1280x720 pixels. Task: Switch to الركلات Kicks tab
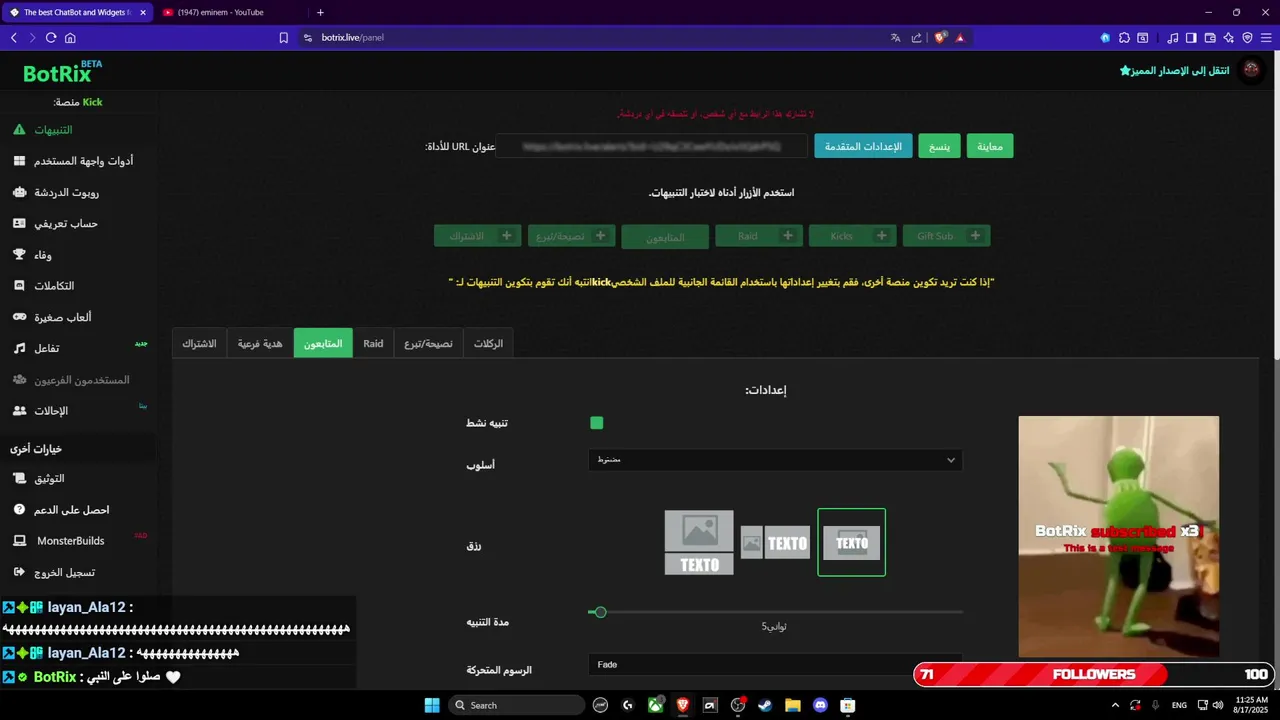tap(488, 343)
